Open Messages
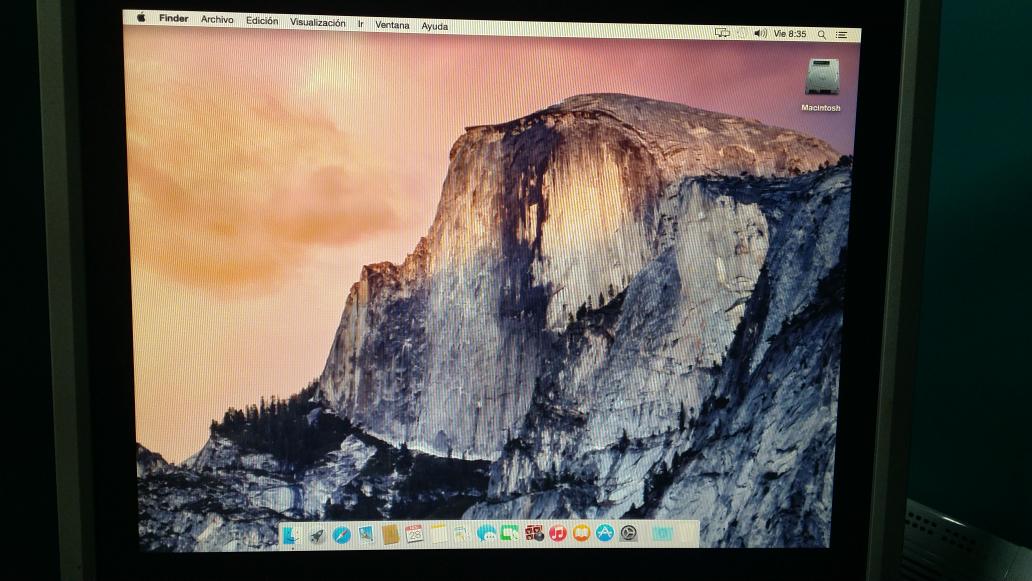1032x581 pixels. [x=487, y=537]
